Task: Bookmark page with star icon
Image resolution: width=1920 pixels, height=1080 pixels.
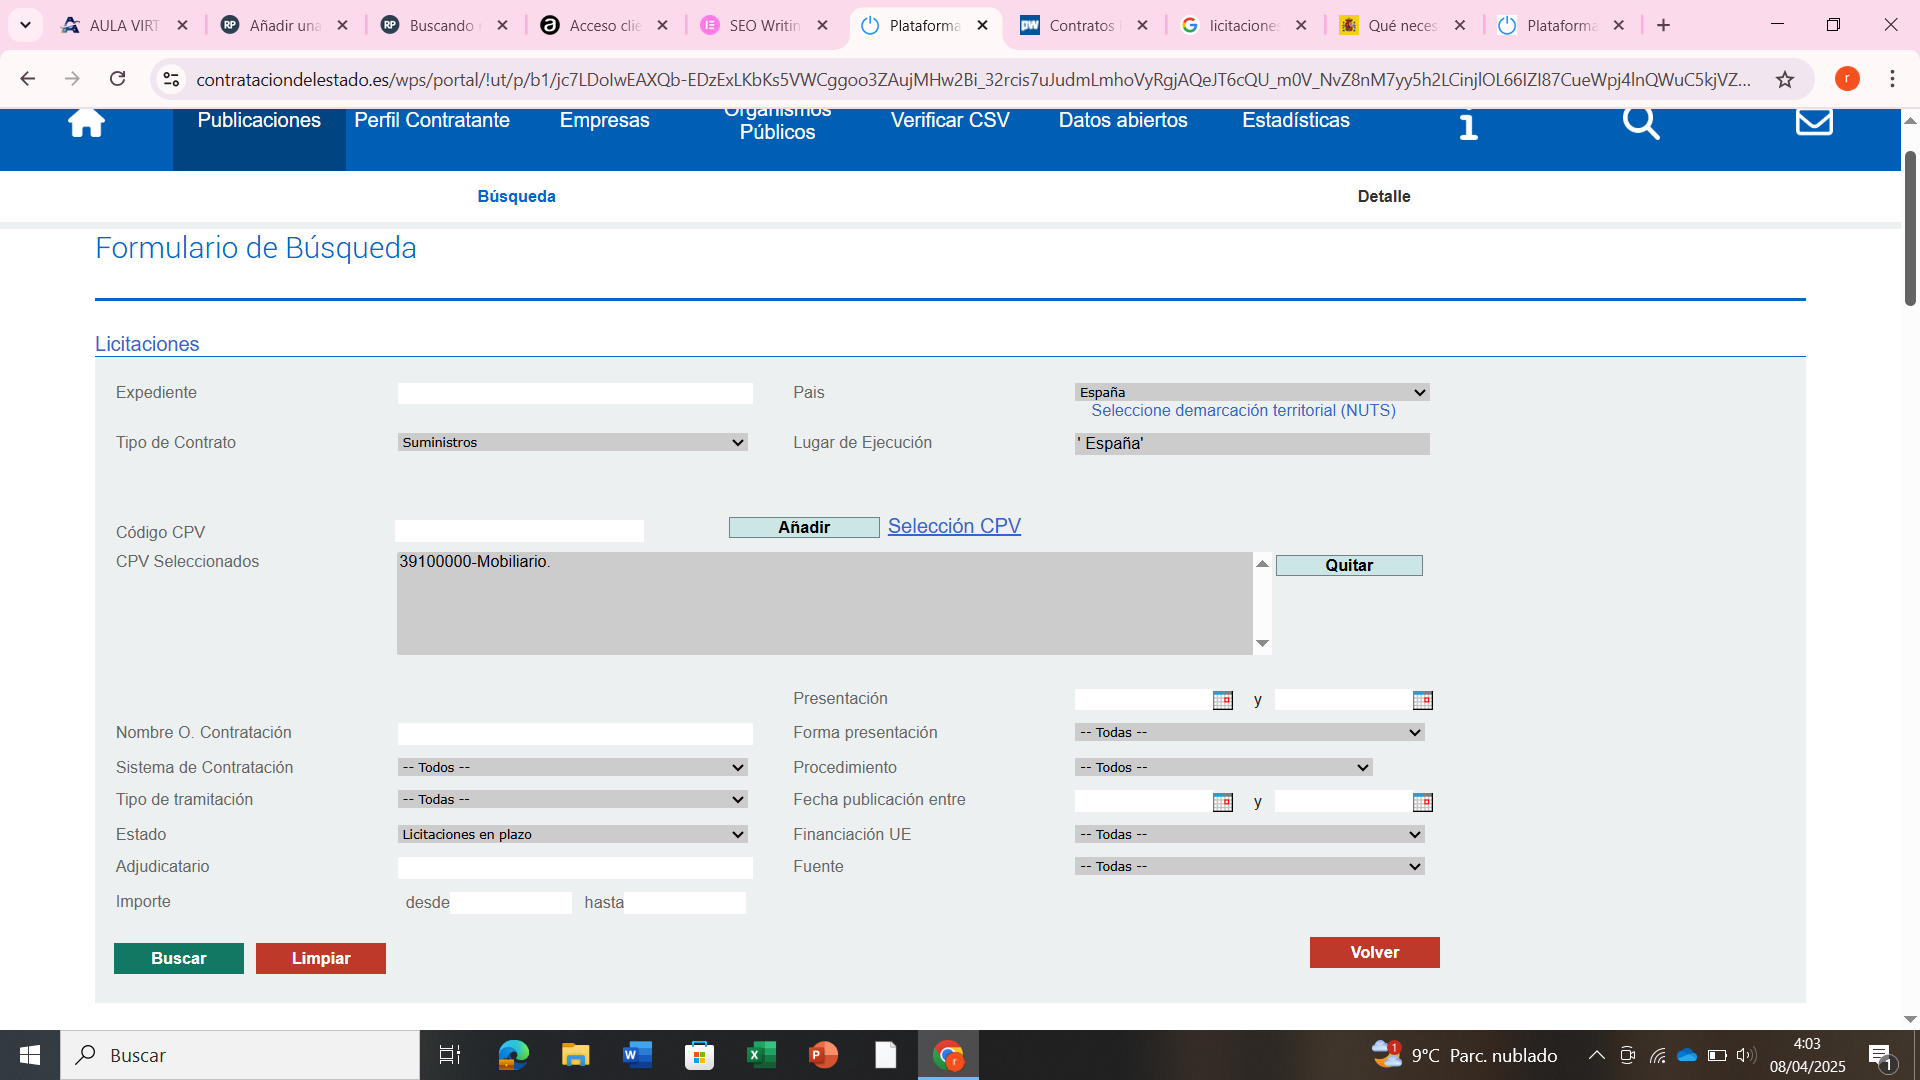Action: pos(1785,79)
